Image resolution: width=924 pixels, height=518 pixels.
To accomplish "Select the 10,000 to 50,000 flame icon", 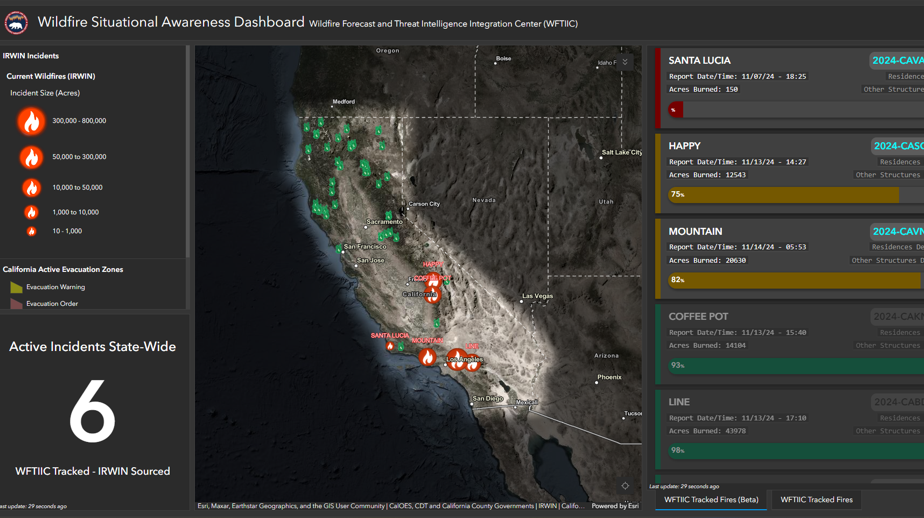I will pos(31,188).
